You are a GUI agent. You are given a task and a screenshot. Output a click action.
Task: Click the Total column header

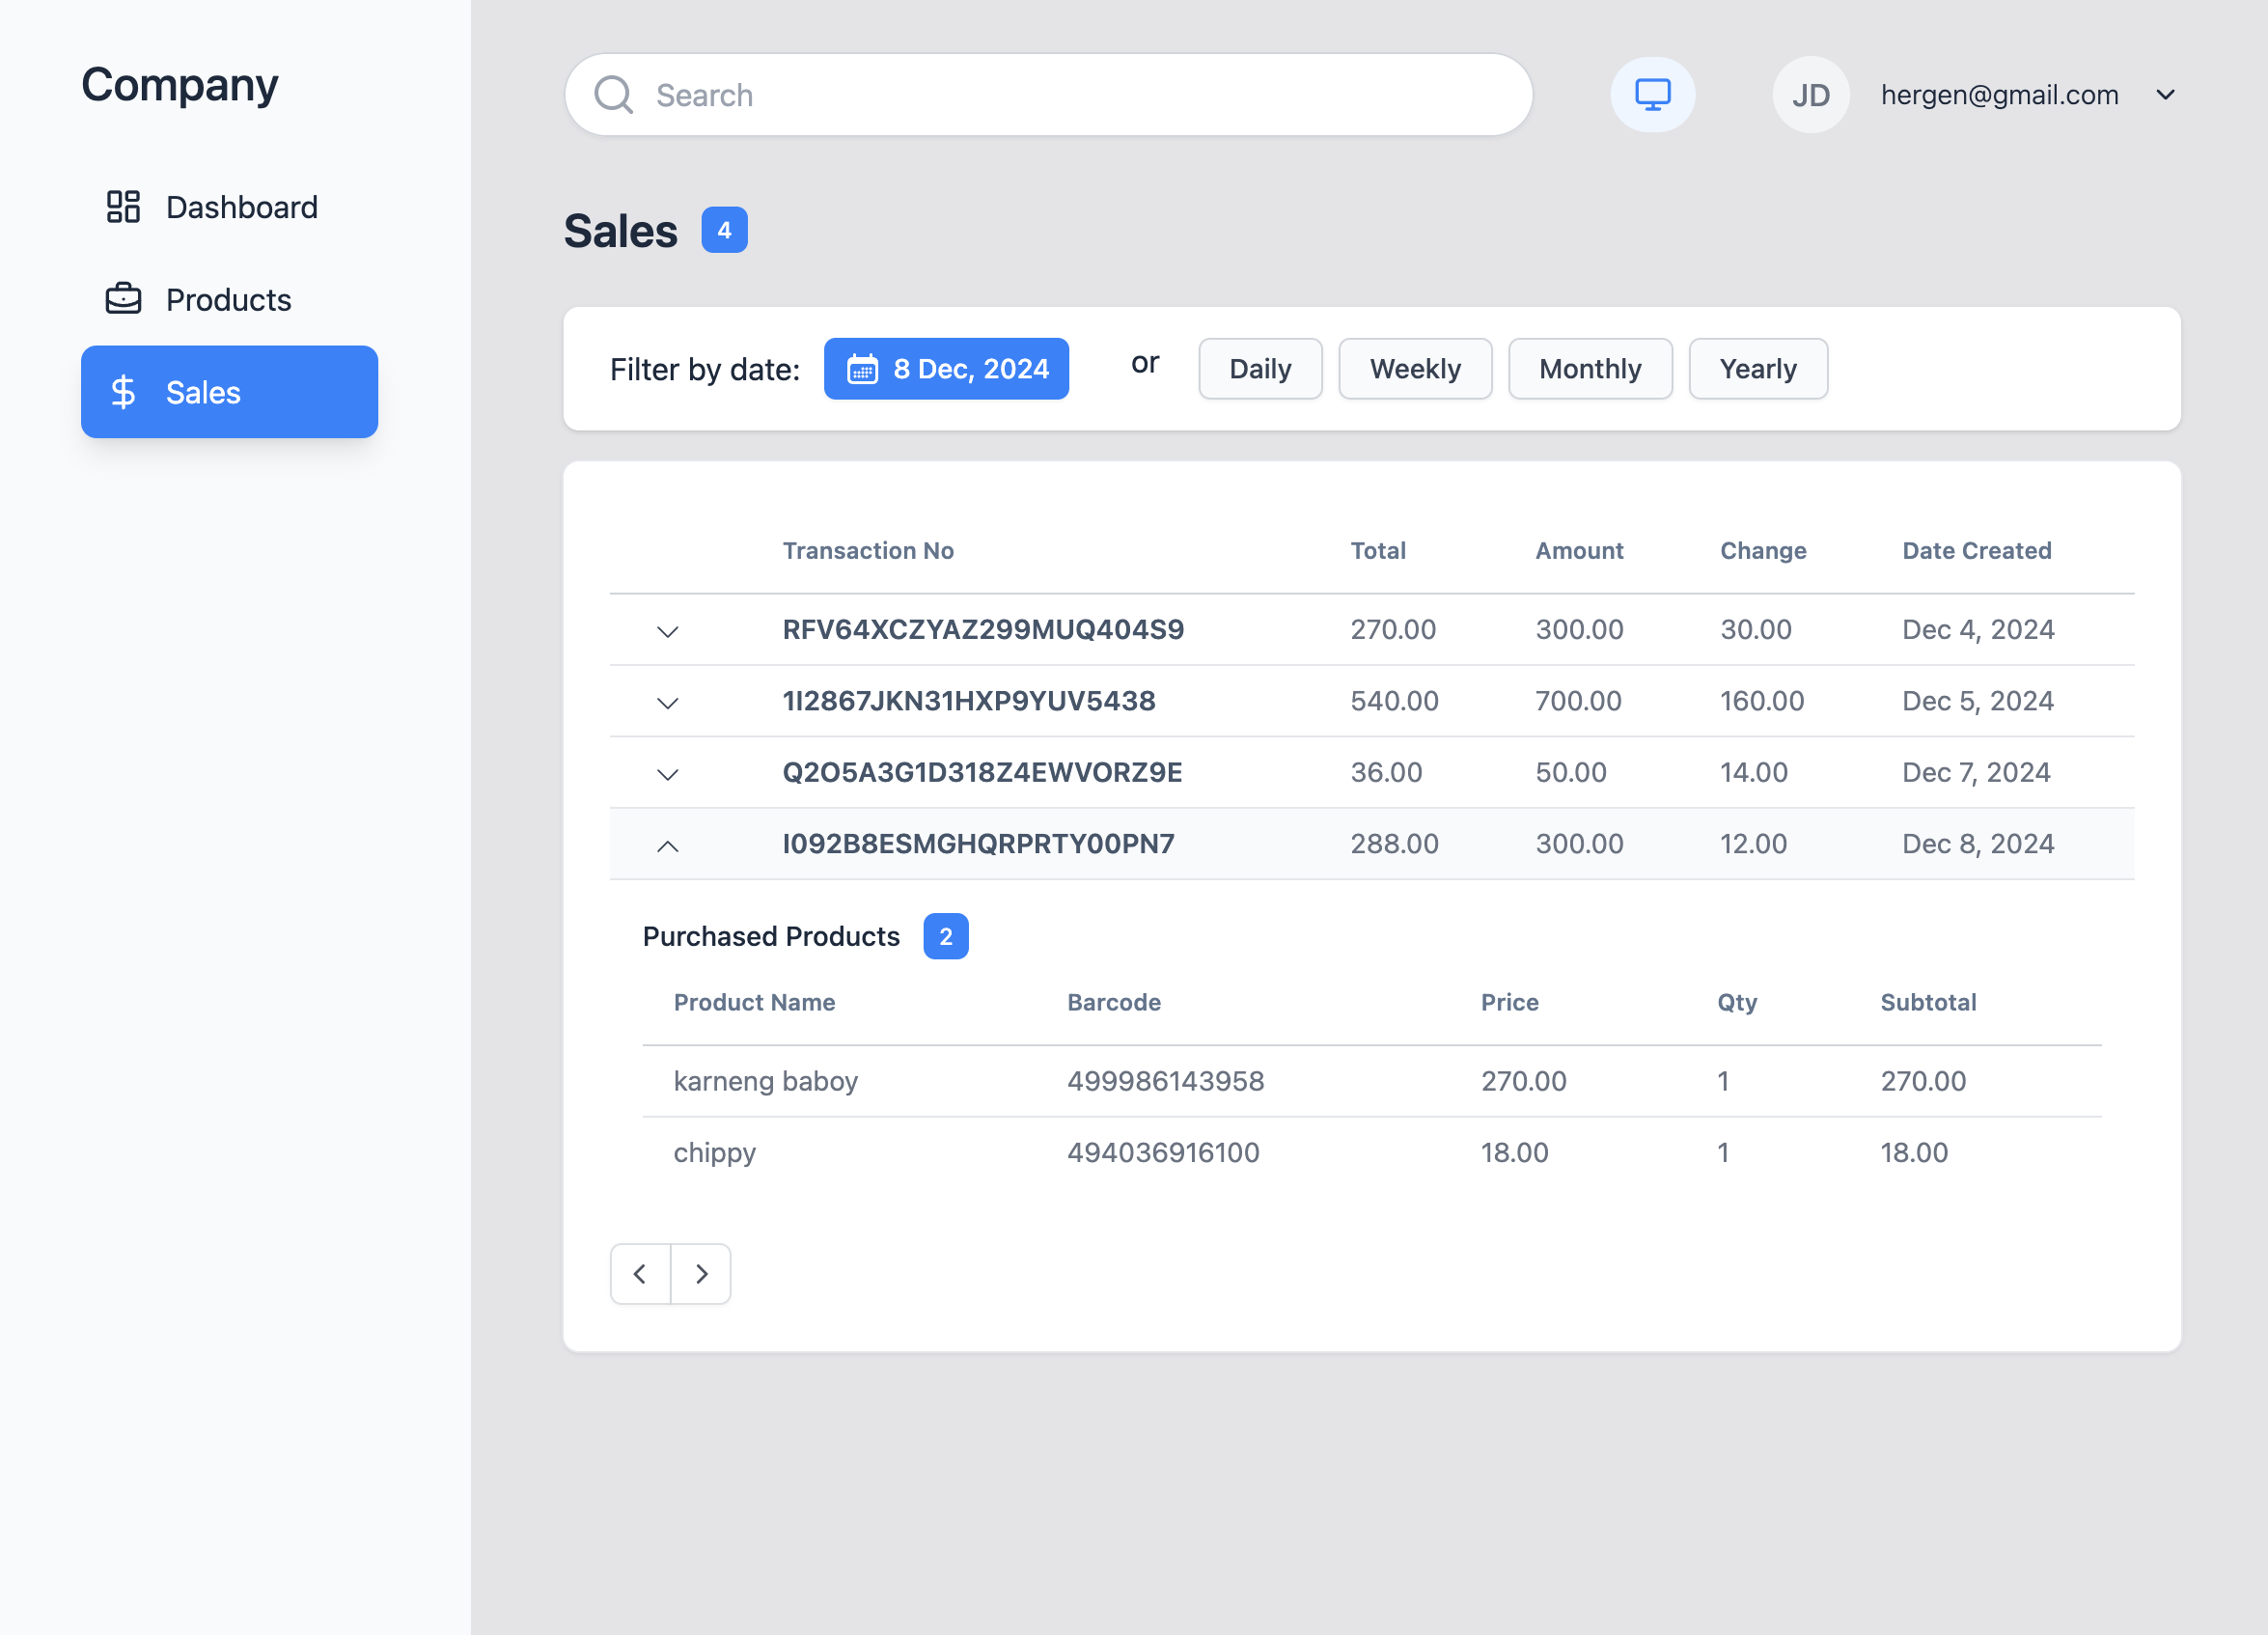coord(1378,550)
